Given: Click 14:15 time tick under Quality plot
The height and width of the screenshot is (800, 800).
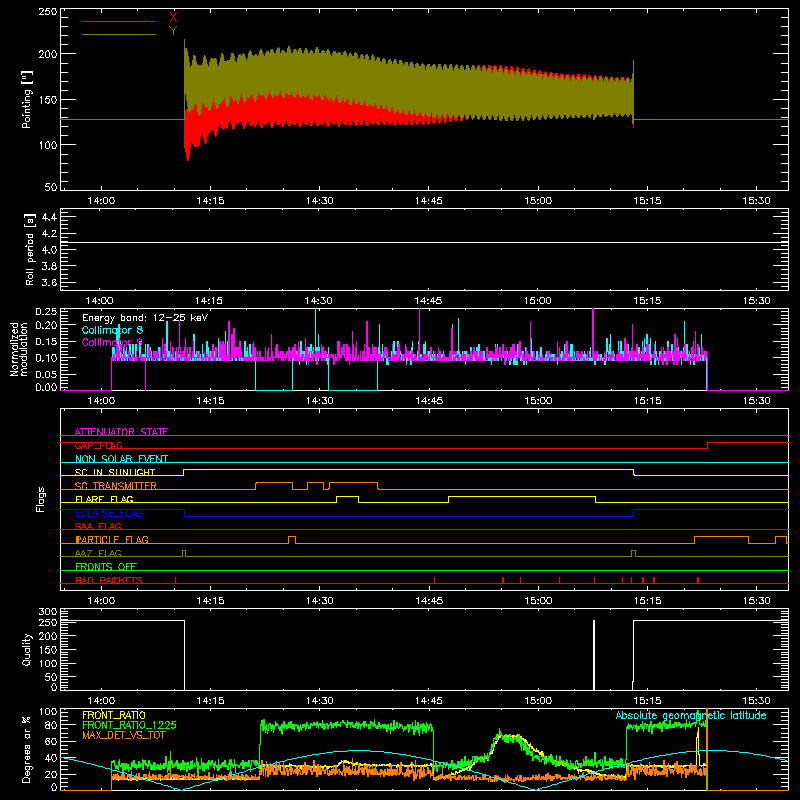Looking at the screenshot, I should (210, 701).
